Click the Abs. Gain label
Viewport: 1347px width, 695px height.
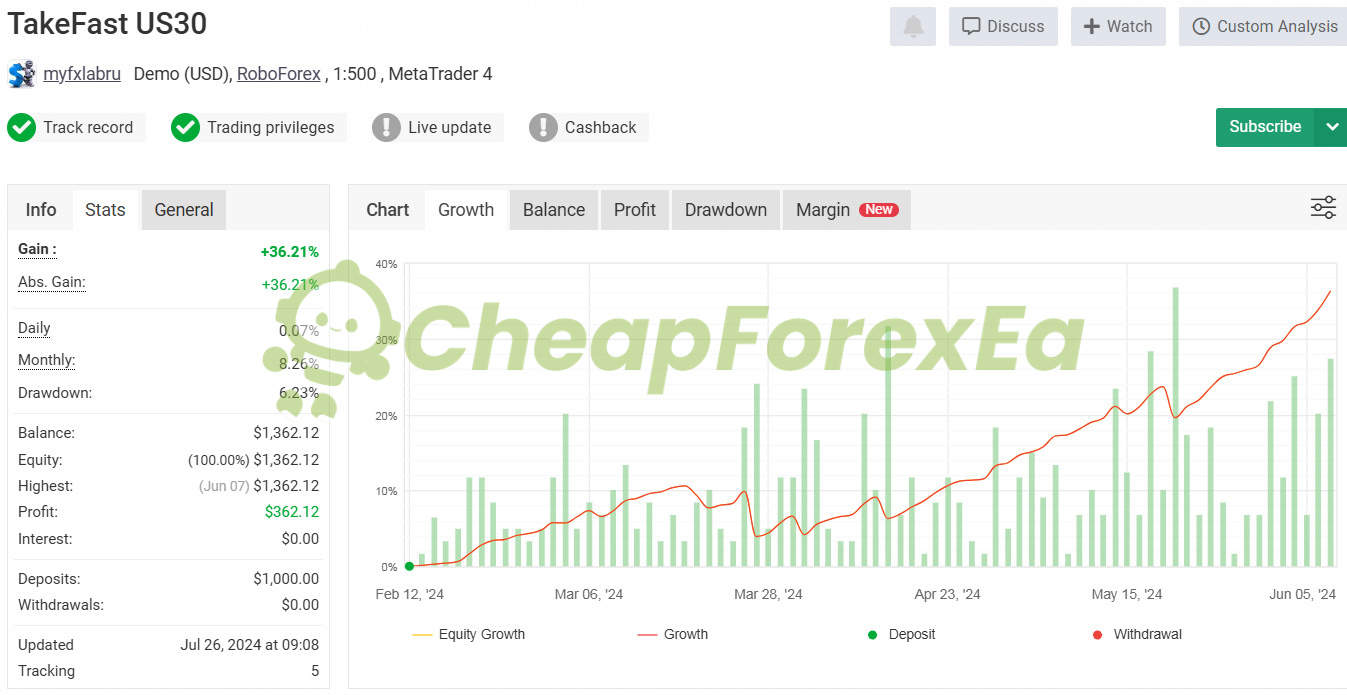tap(52, 283)
